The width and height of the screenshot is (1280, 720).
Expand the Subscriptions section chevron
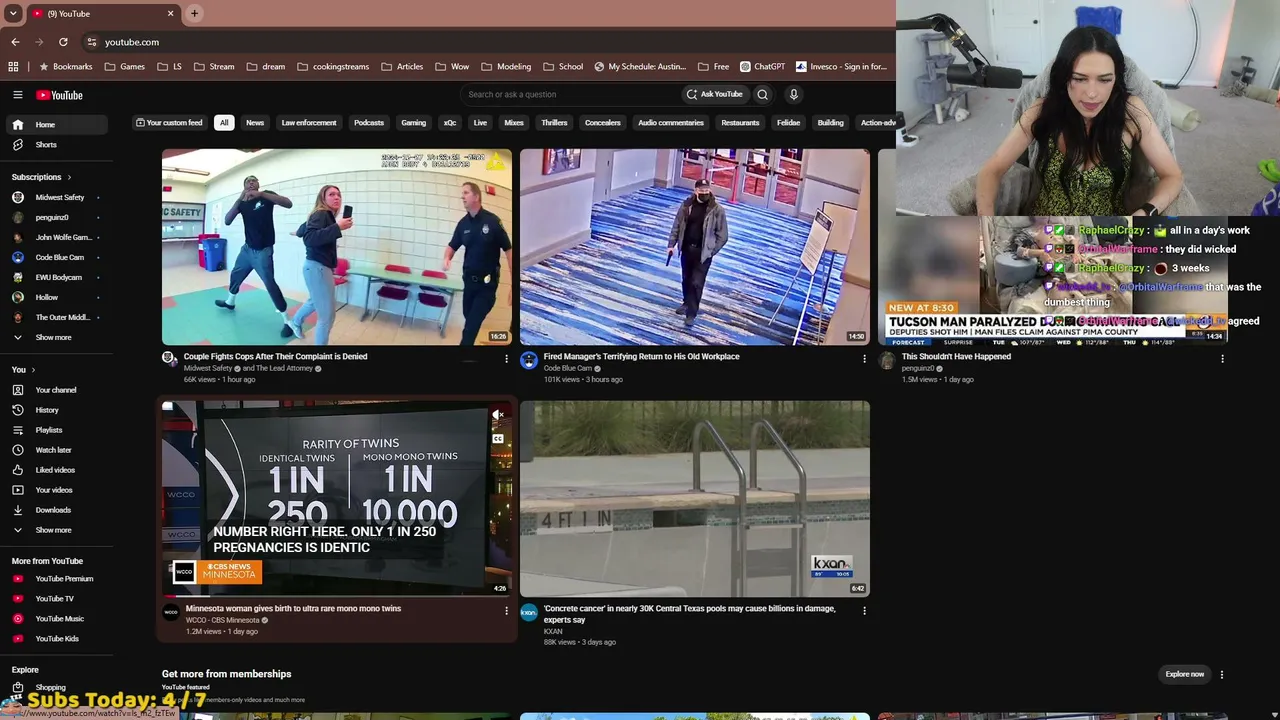tap(69, 177)
